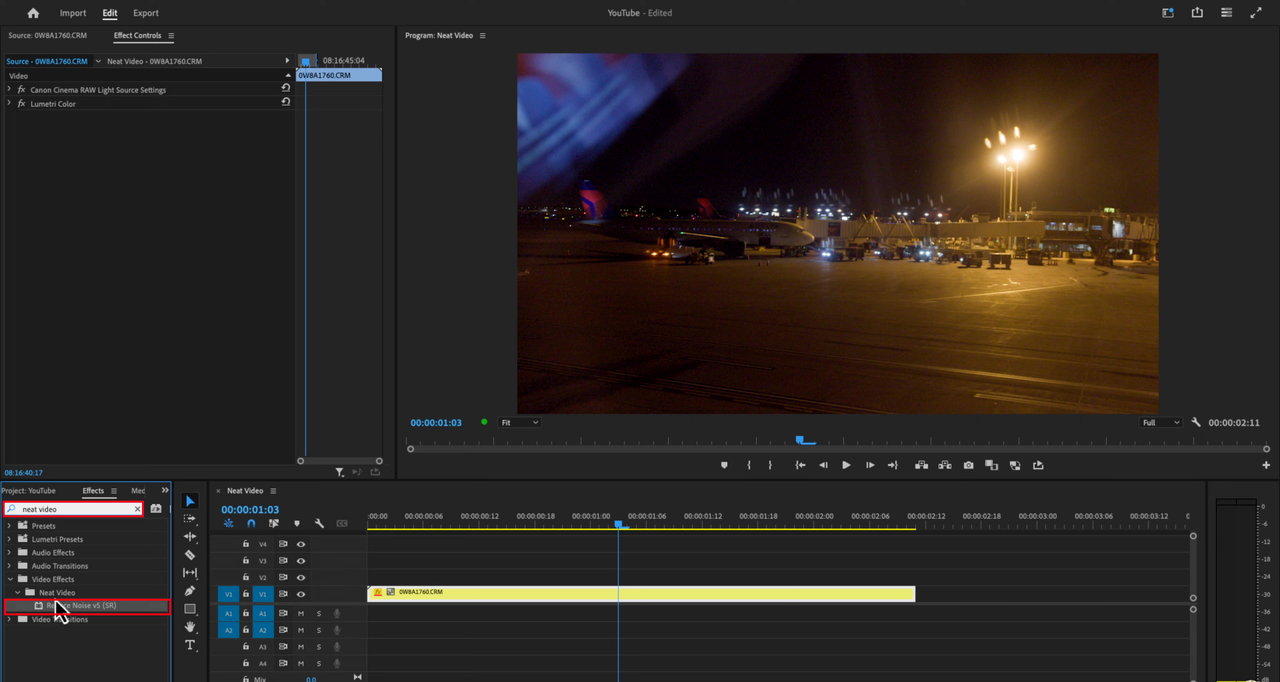Hide track V2 using eye icon
This screenshot has height=682, width=1280.
coord(301,578)
